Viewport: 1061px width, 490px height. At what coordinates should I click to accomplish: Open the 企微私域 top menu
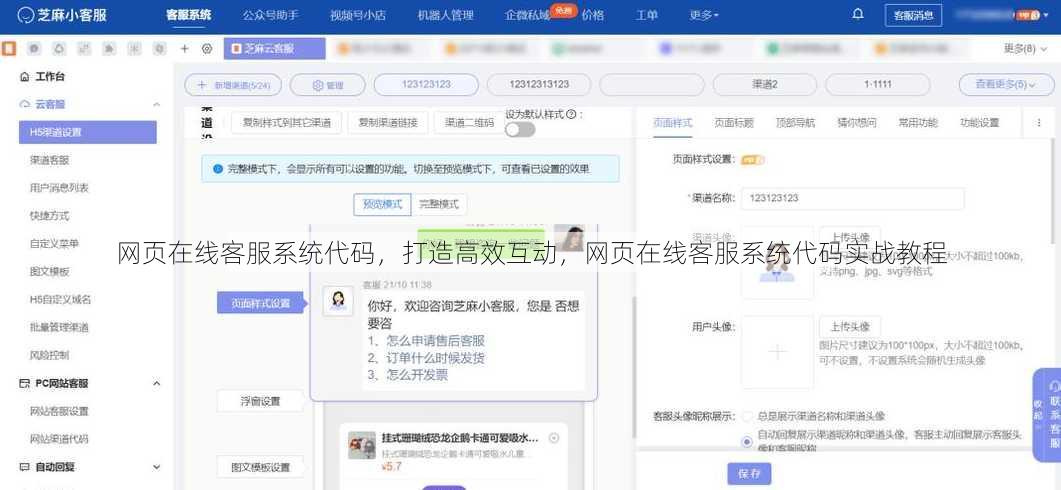[527, 15]
